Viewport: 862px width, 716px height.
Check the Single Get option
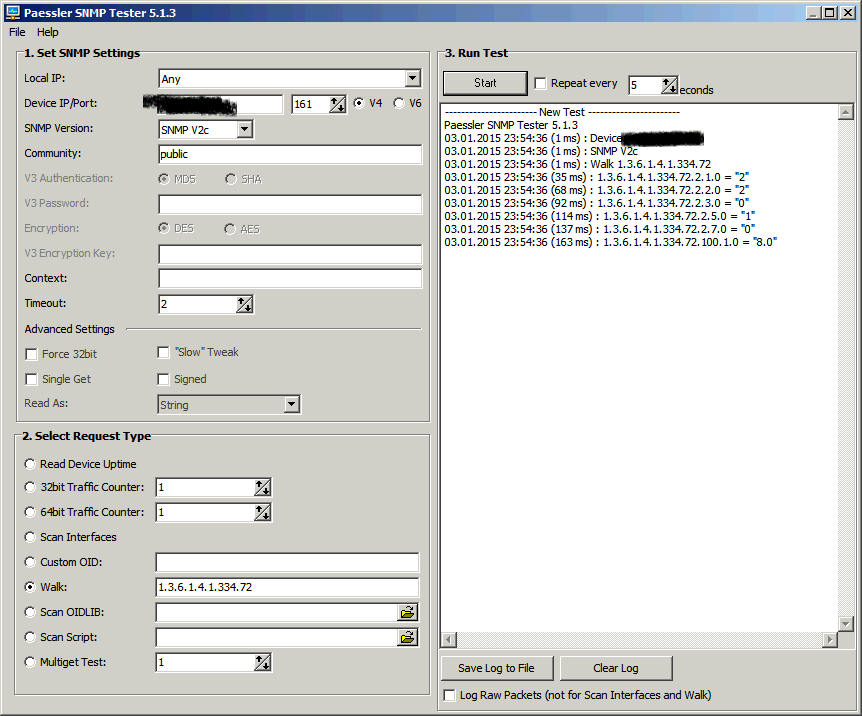coord(31,379)
